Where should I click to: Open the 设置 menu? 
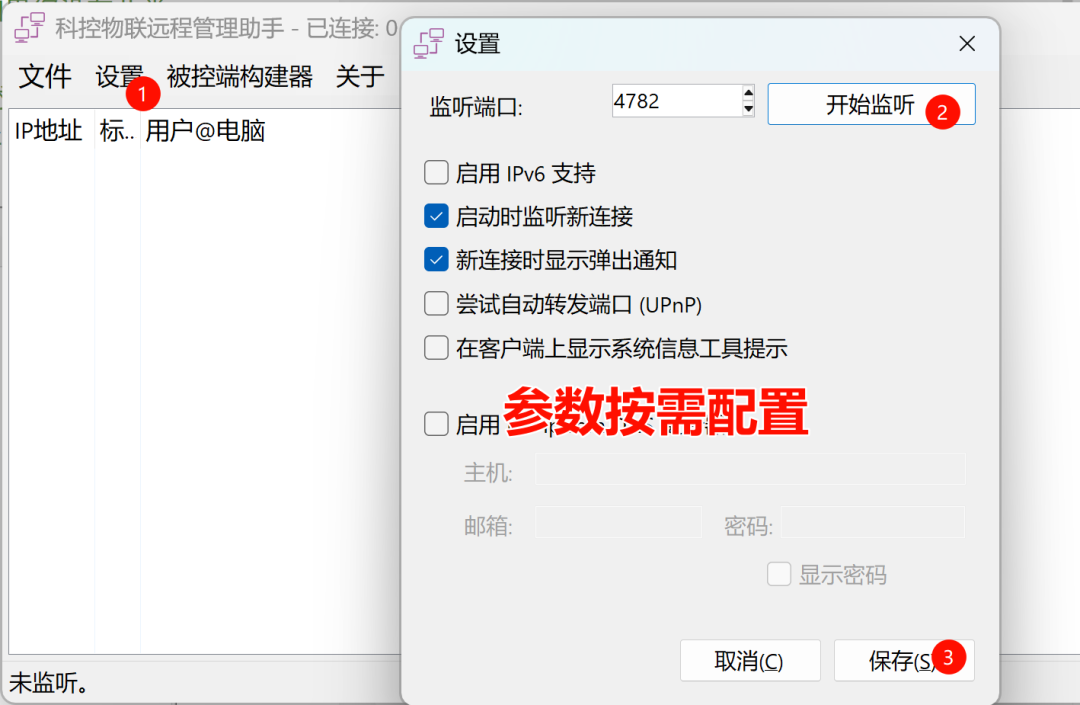(118, 76)
